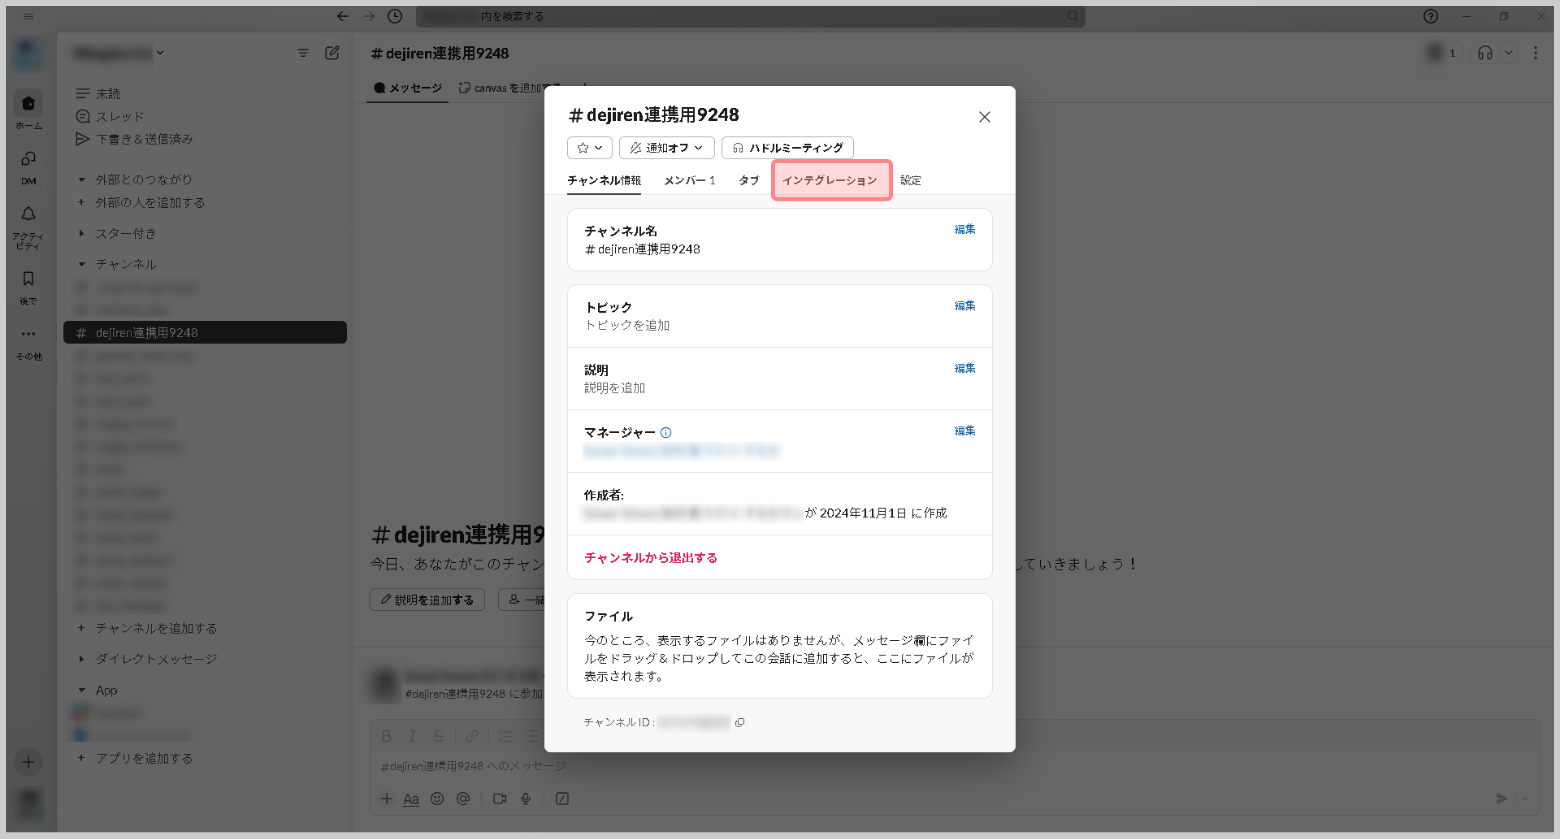The width and height of the screenshot is (1560, 839).
Task: Expand the ダイレクトメッセージ section
Action: 81,660
